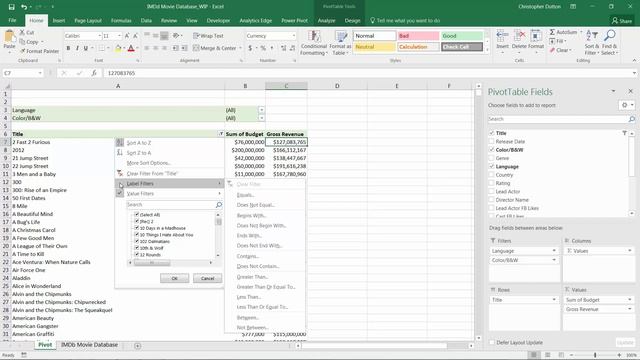The height and width of the screenshot is (360, 640).
Task: Open the Title column filter dropdown
Action: [x=221, y=134]
